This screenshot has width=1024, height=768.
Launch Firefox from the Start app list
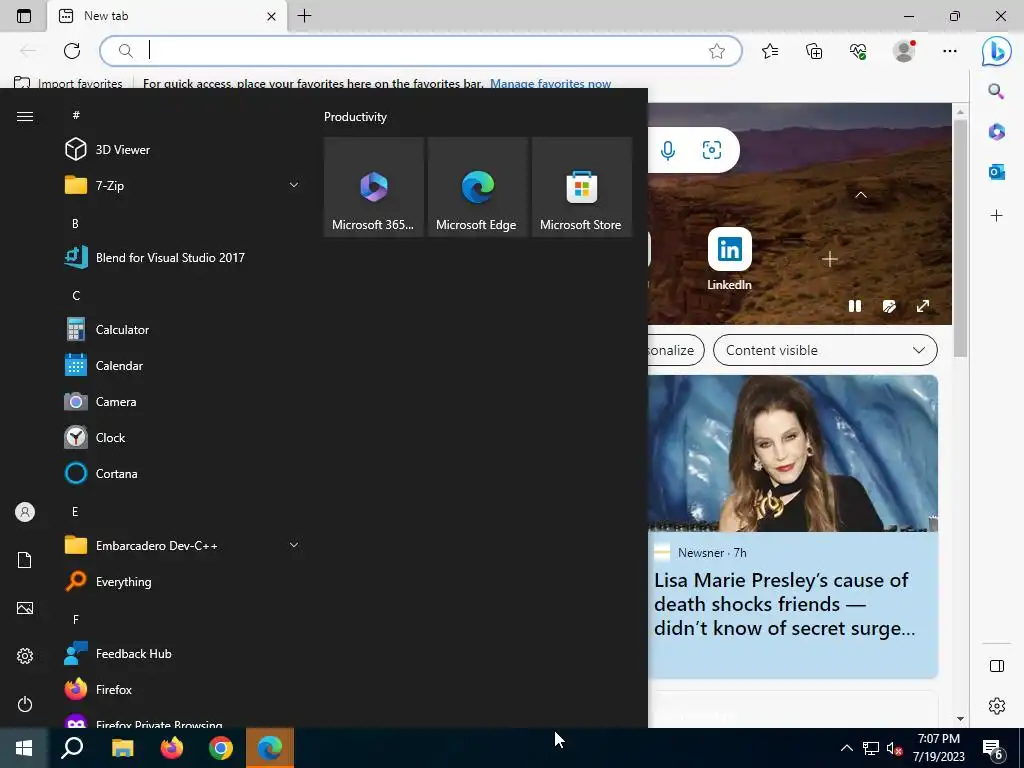pyautogui.click(x=182, y=690)
